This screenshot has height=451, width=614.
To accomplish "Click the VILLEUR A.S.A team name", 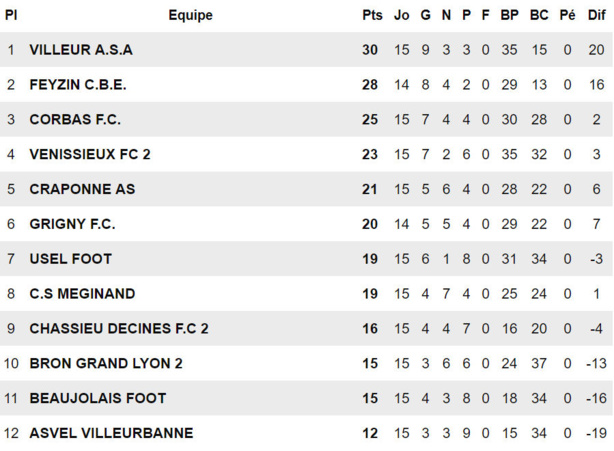I will tap(81, 50).
